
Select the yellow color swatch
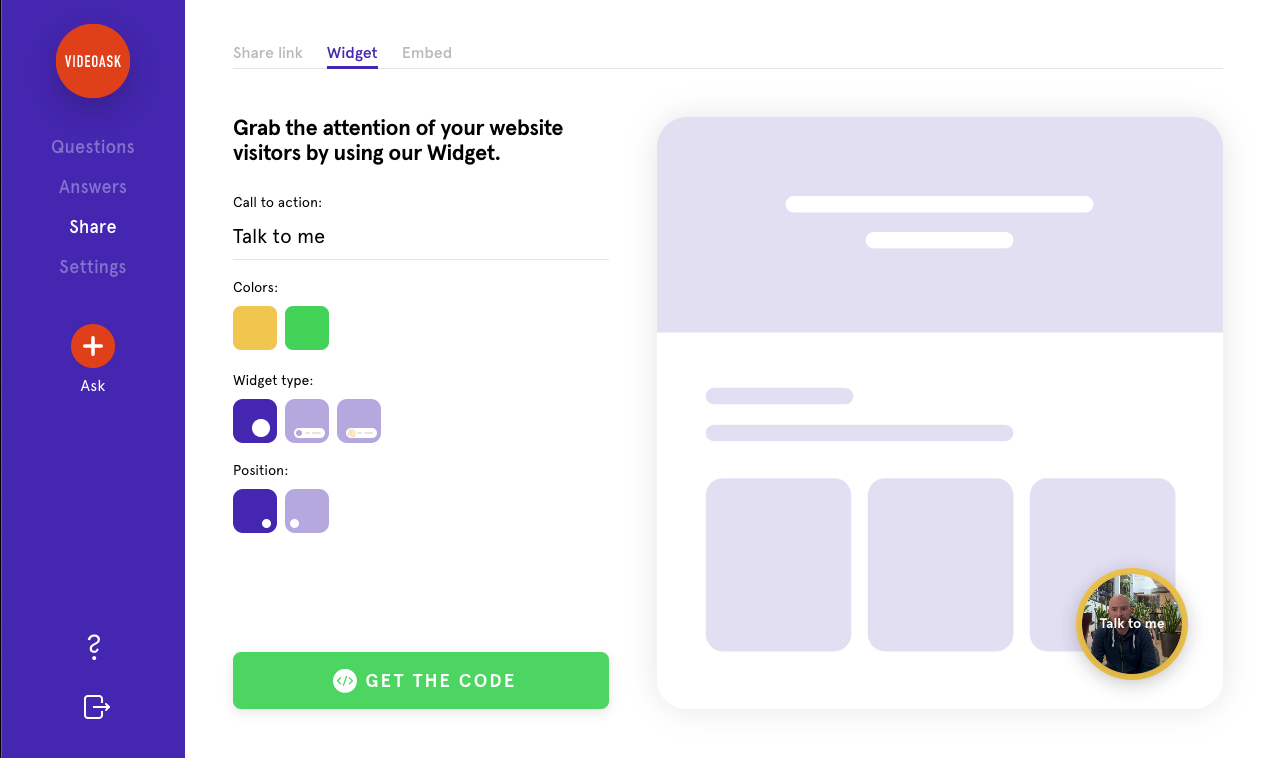point(255,328)
